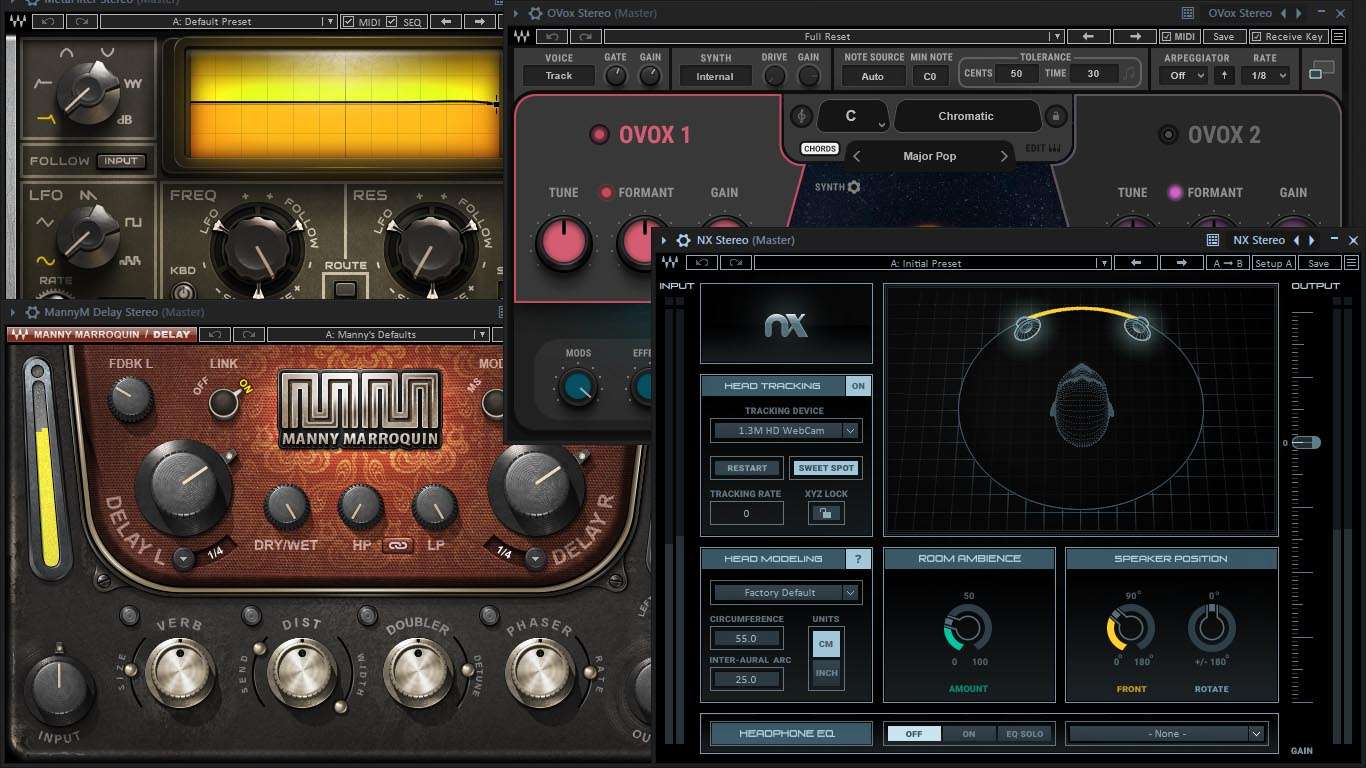Click the lock icon beside Chromatic scale
This screenshot has height=768, width=1366.
1055,117
